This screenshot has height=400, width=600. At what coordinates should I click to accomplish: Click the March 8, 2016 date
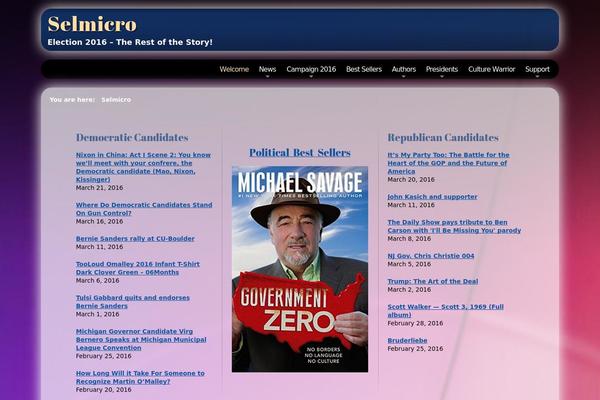[x=409, y=238]
